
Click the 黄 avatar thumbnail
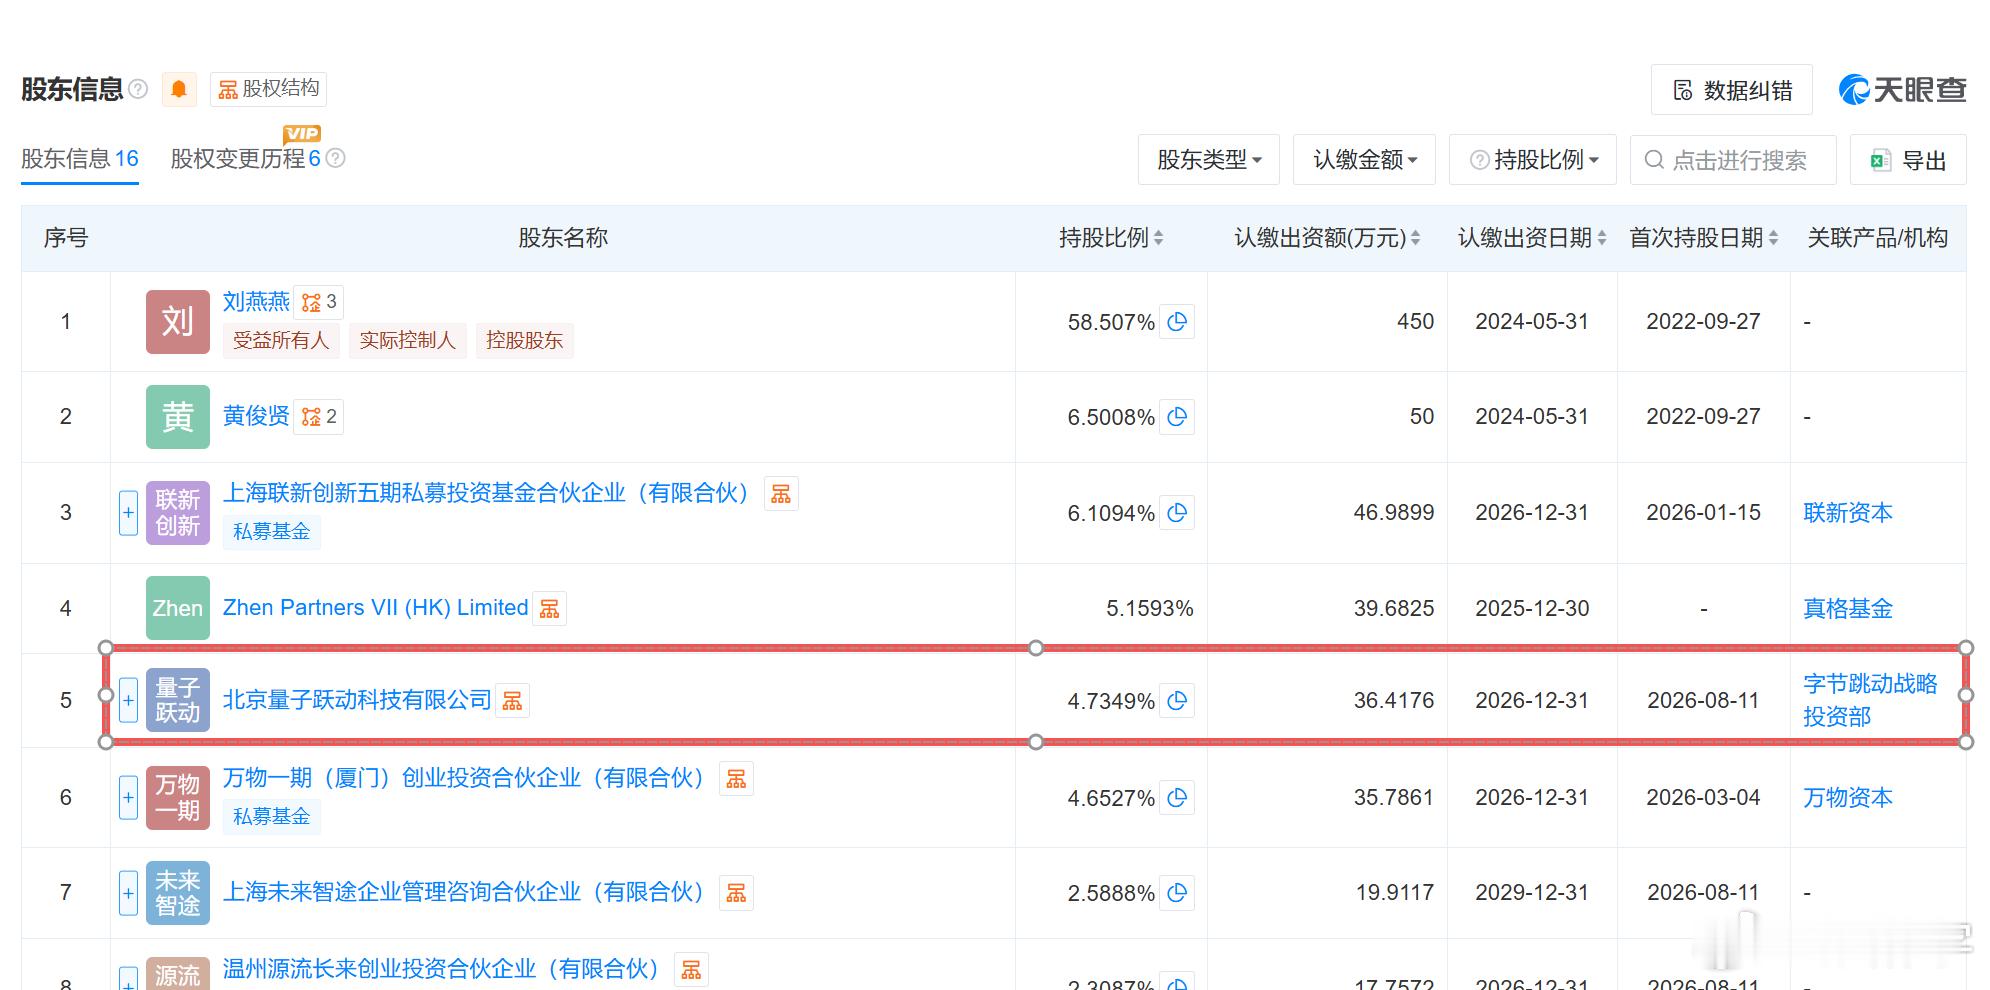(178, 417)
